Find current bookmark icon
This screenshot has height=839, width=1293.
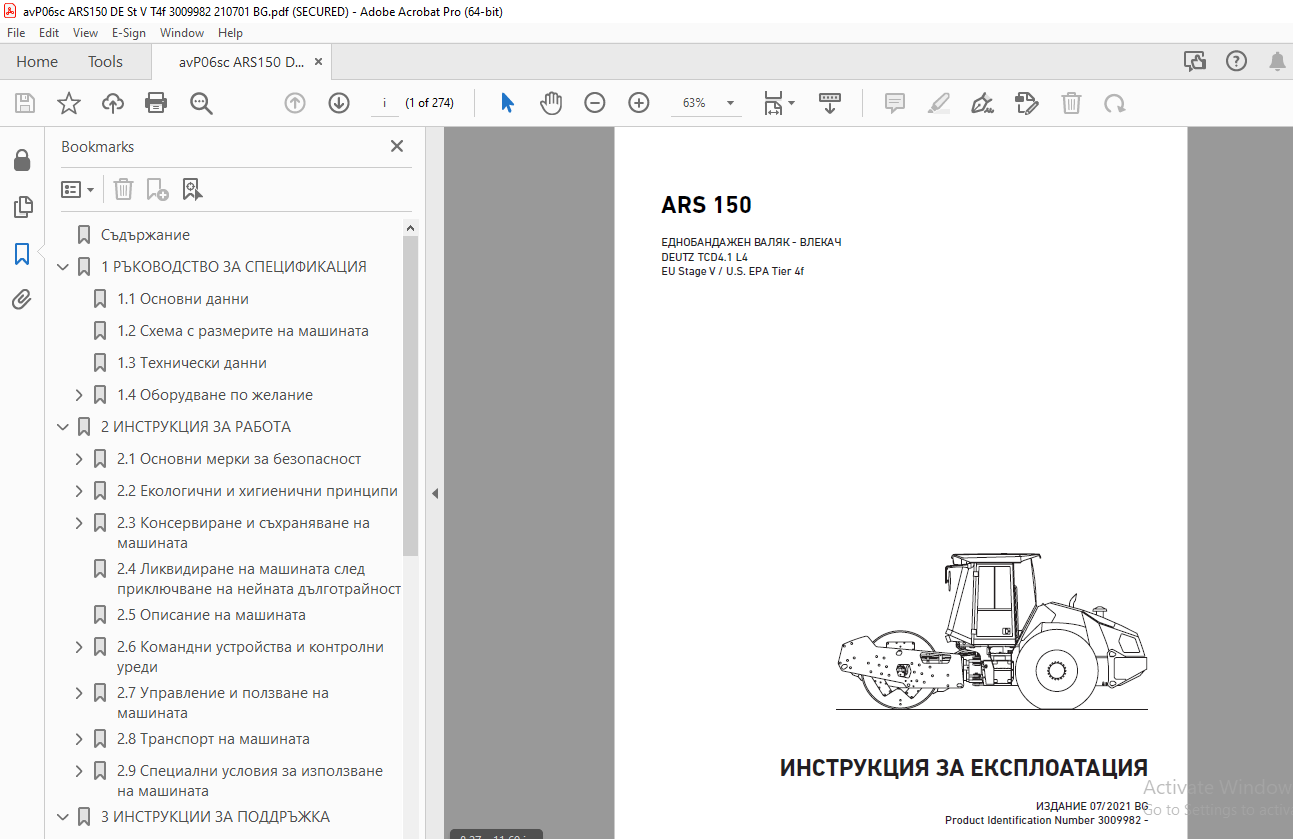191,189
